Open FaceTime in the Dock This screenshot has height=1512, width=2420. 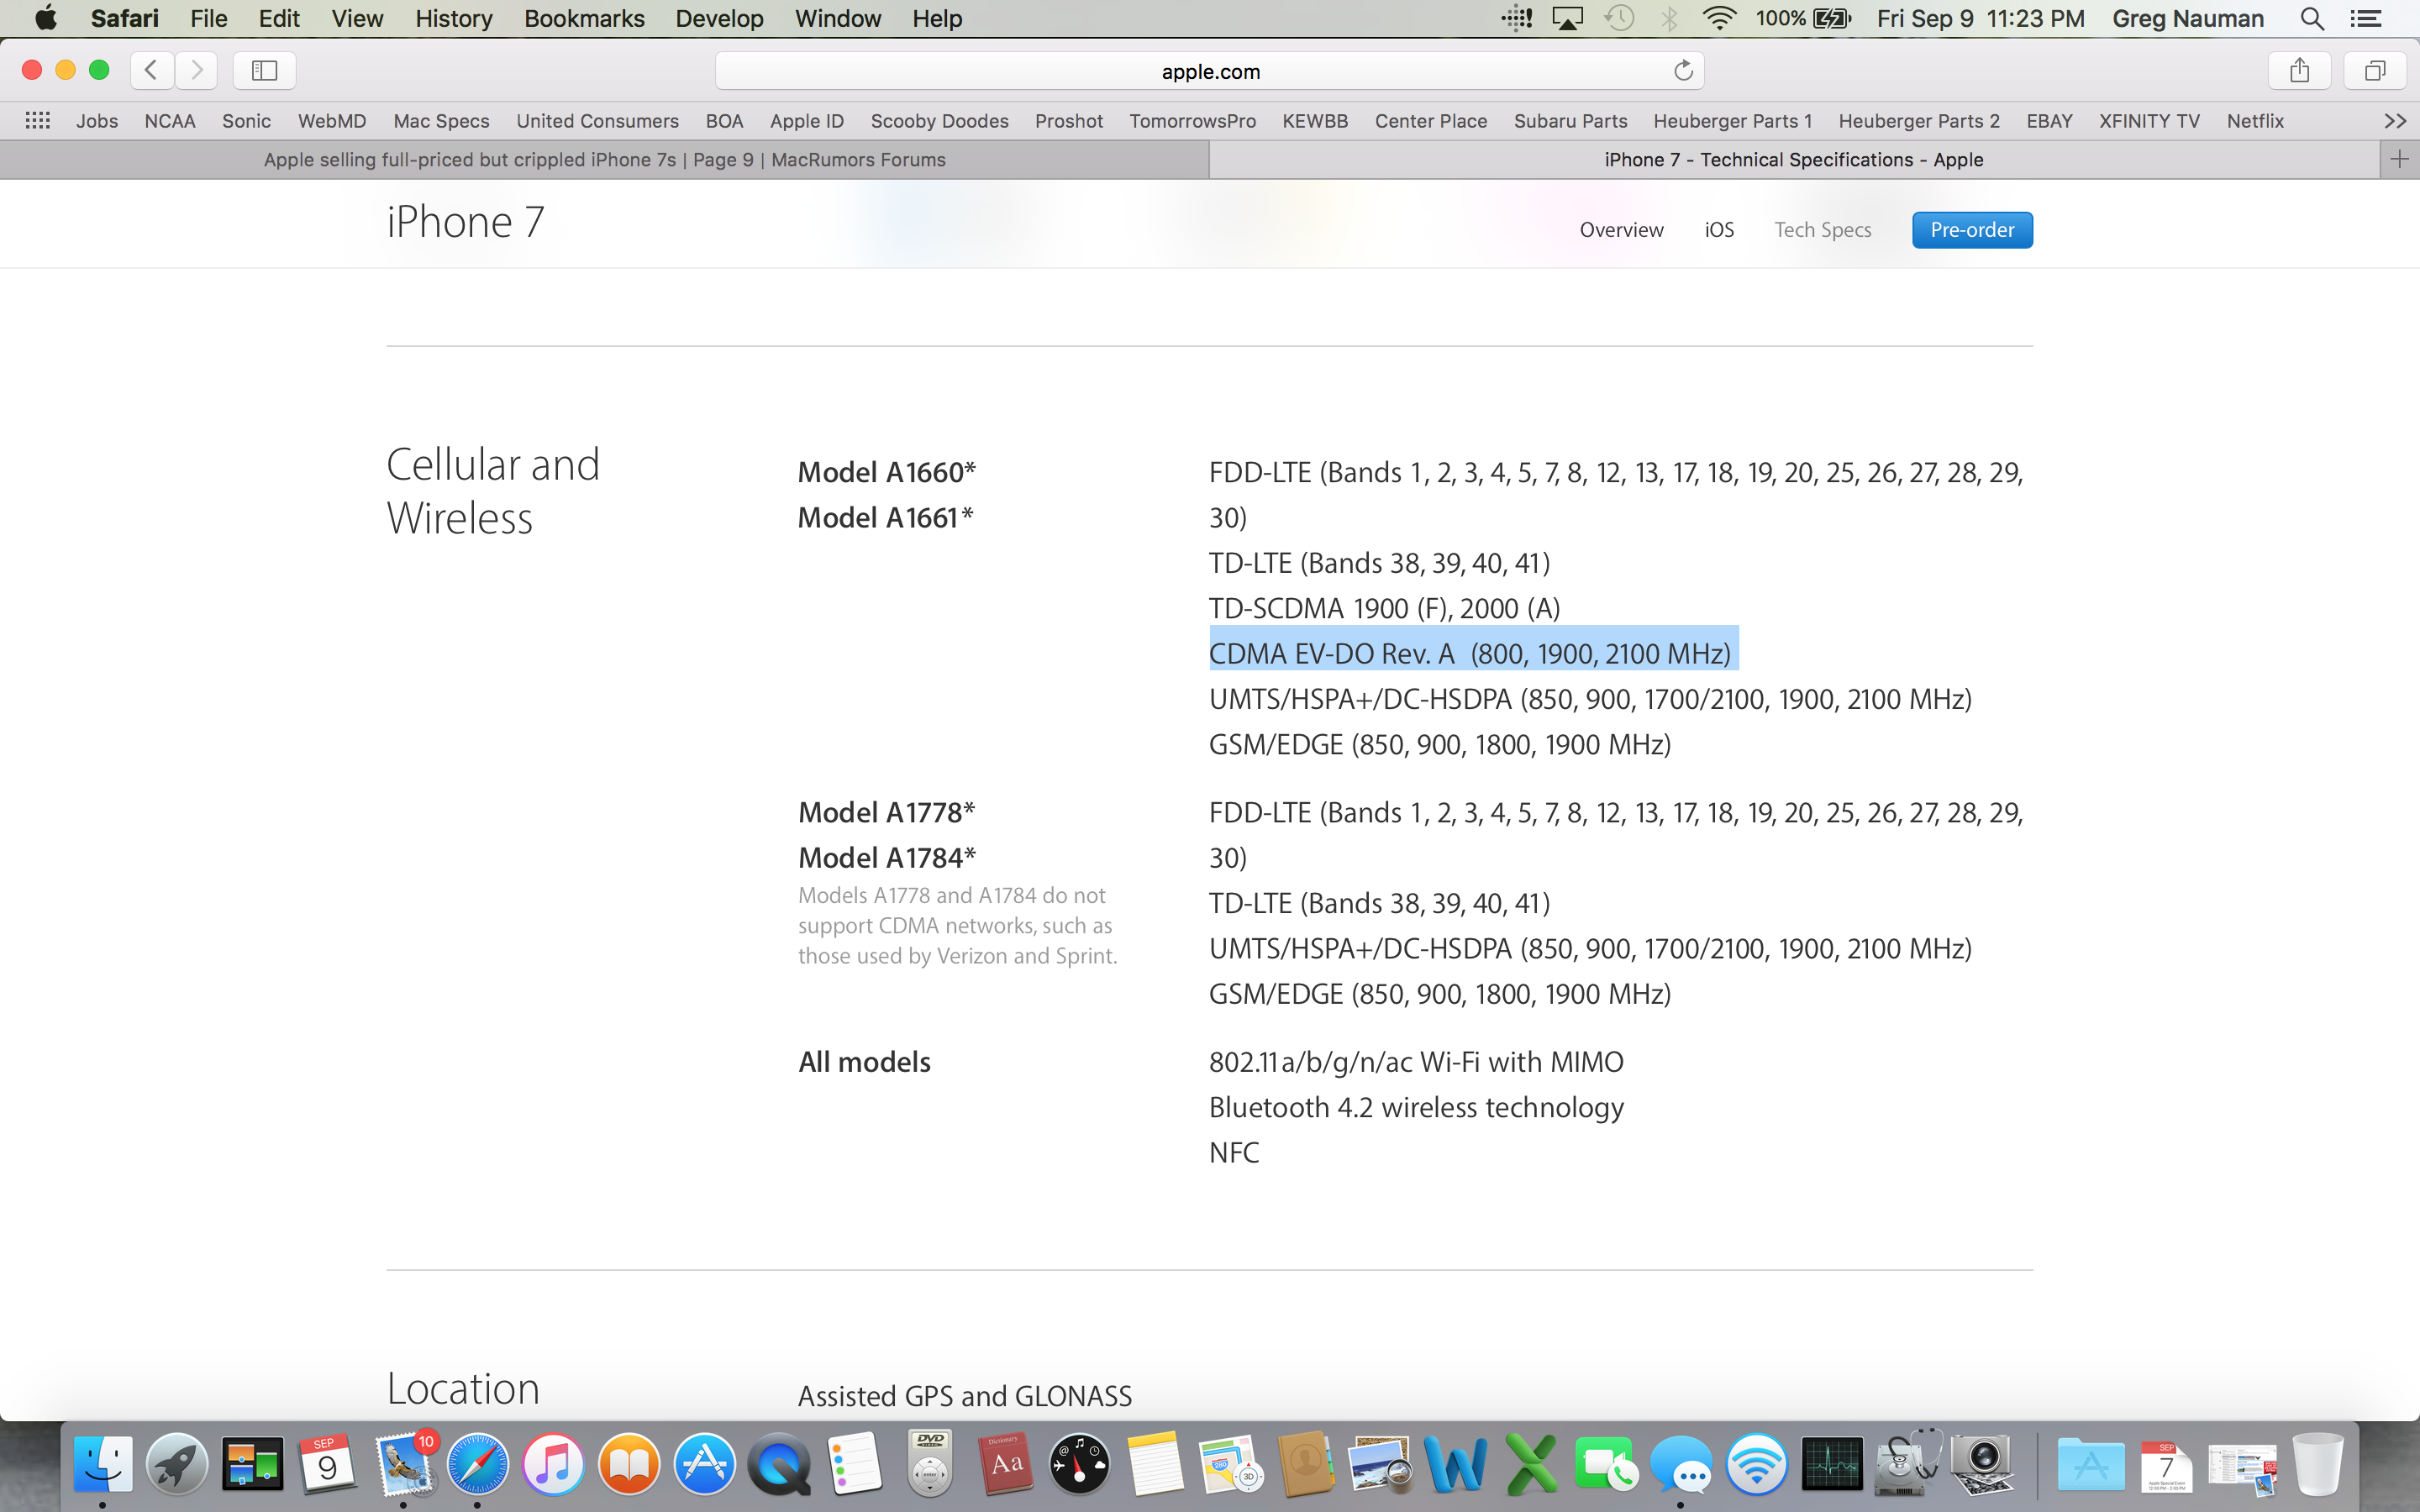click(x=1606, y=1464)
